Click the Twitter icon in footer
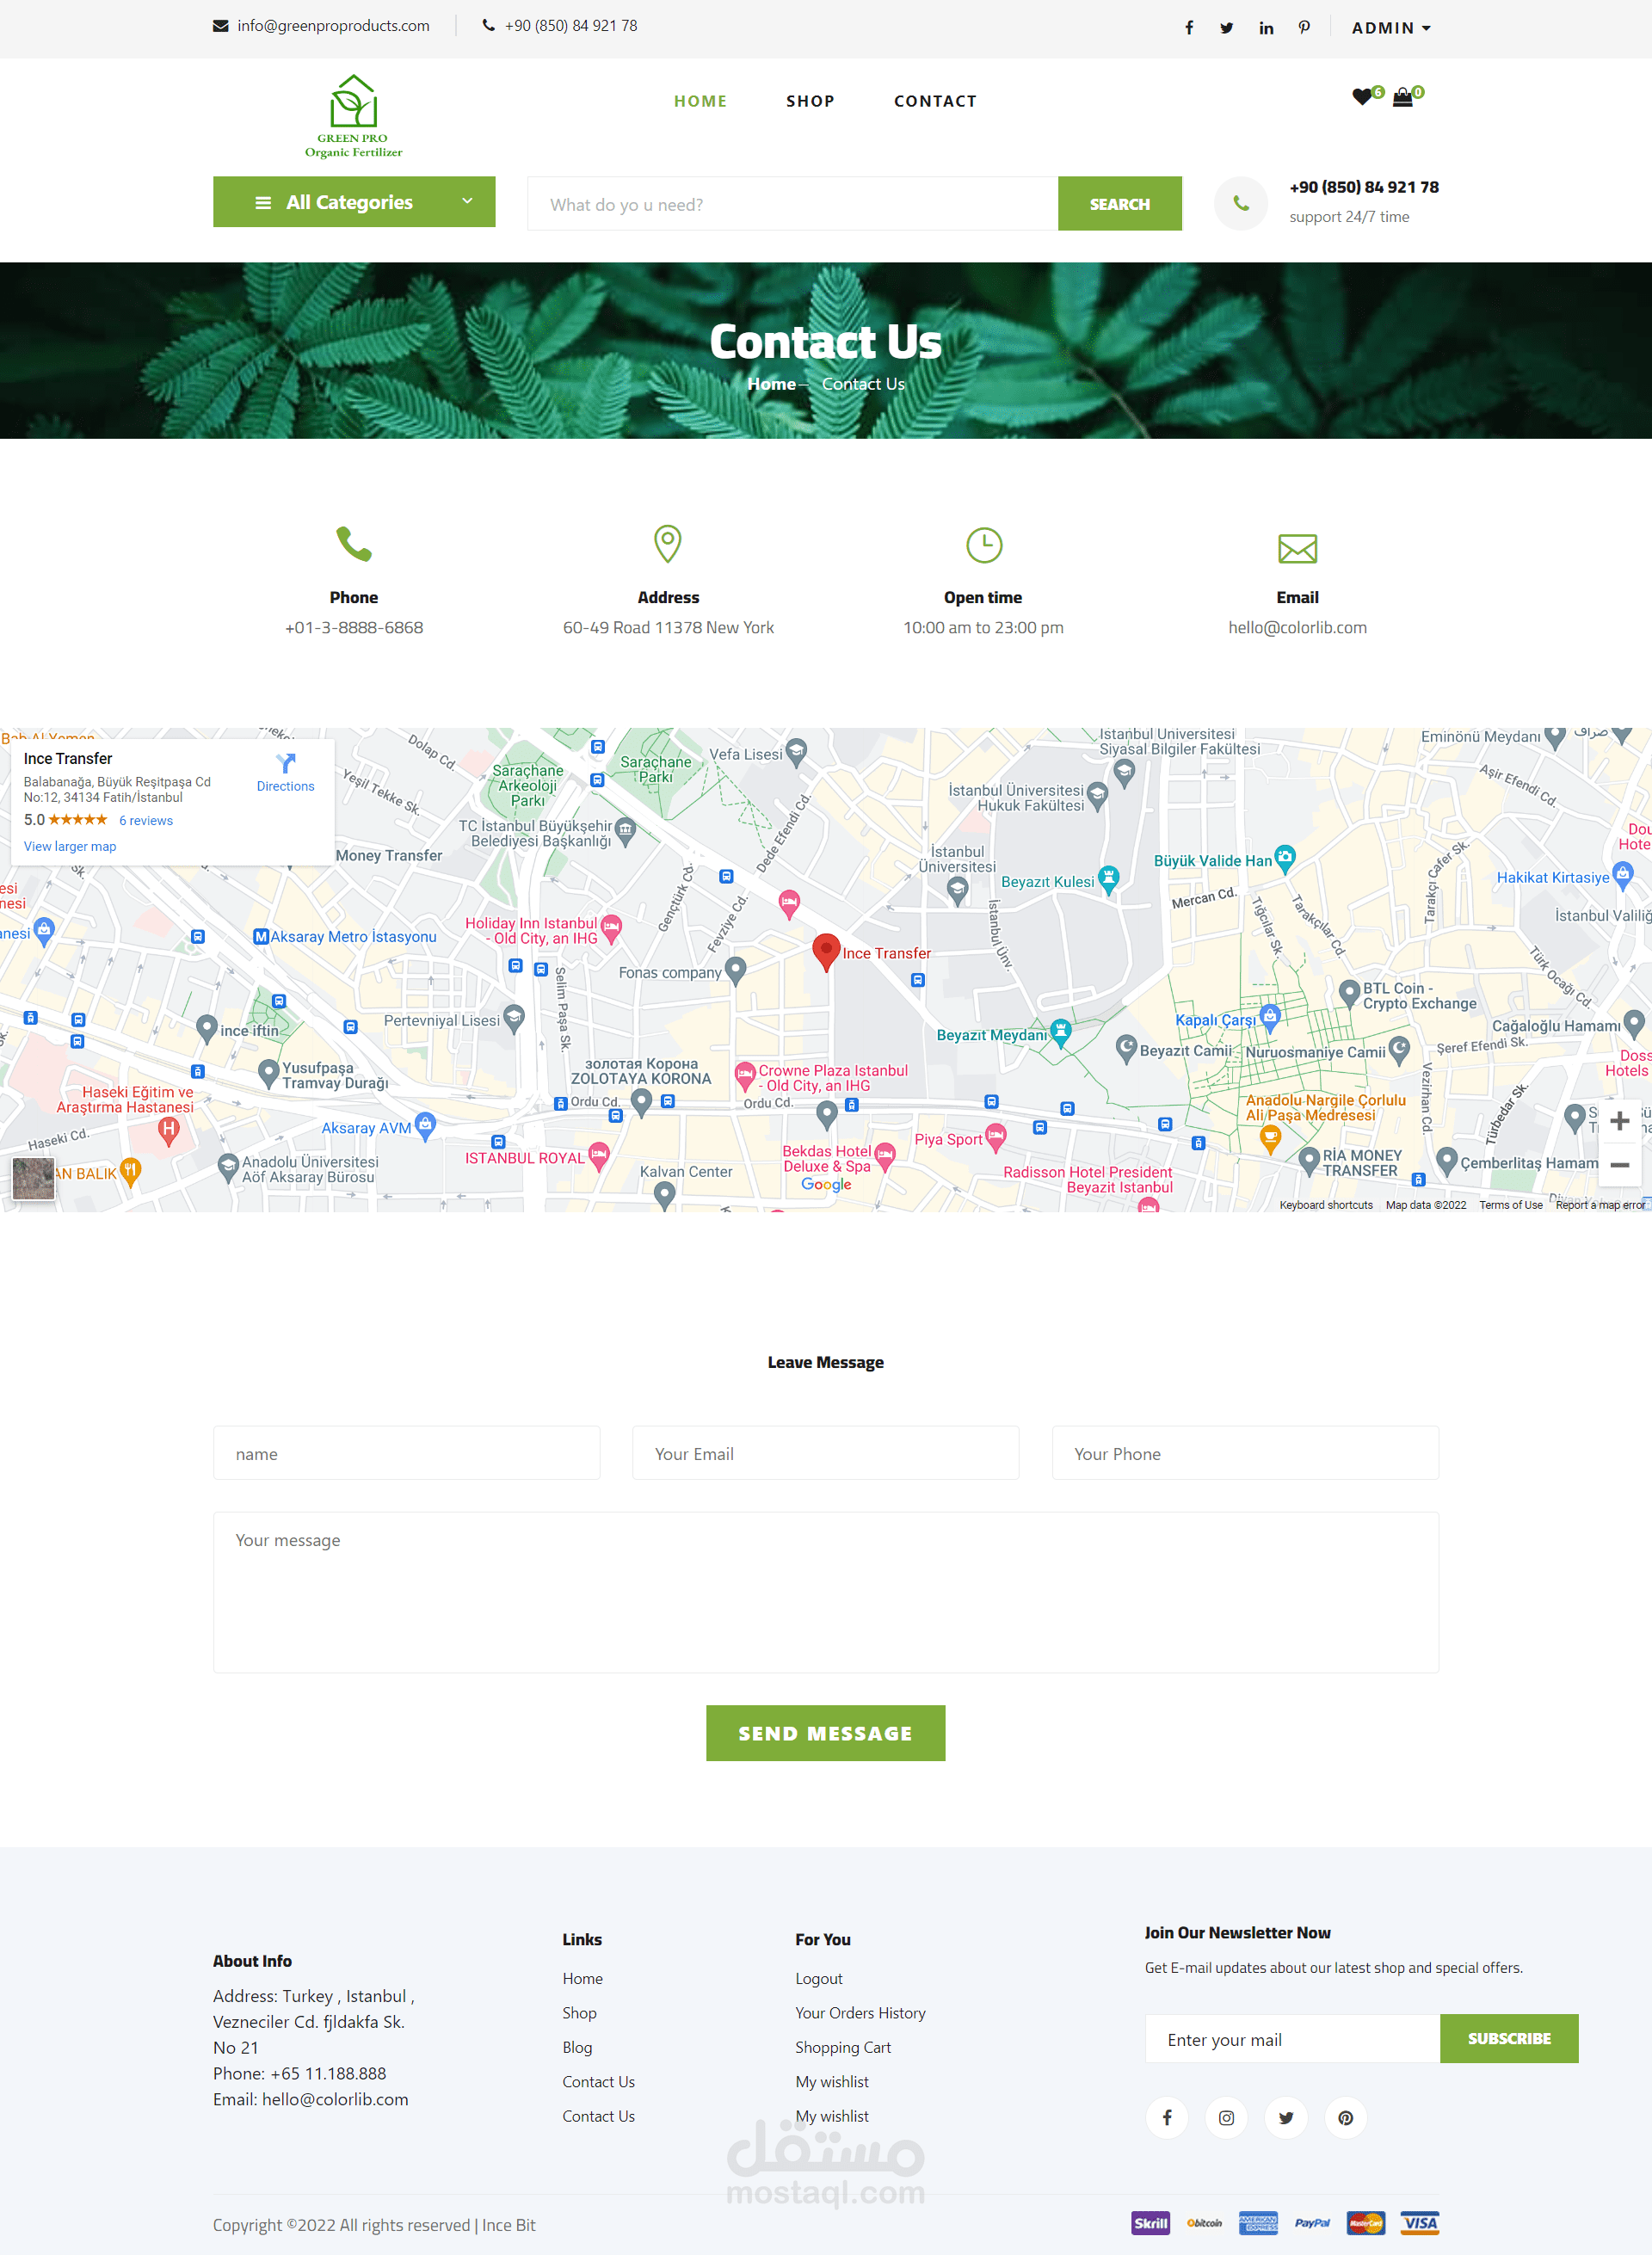The height and width of the screenshot is (2255, 1652). [x=1286, y=2117]
